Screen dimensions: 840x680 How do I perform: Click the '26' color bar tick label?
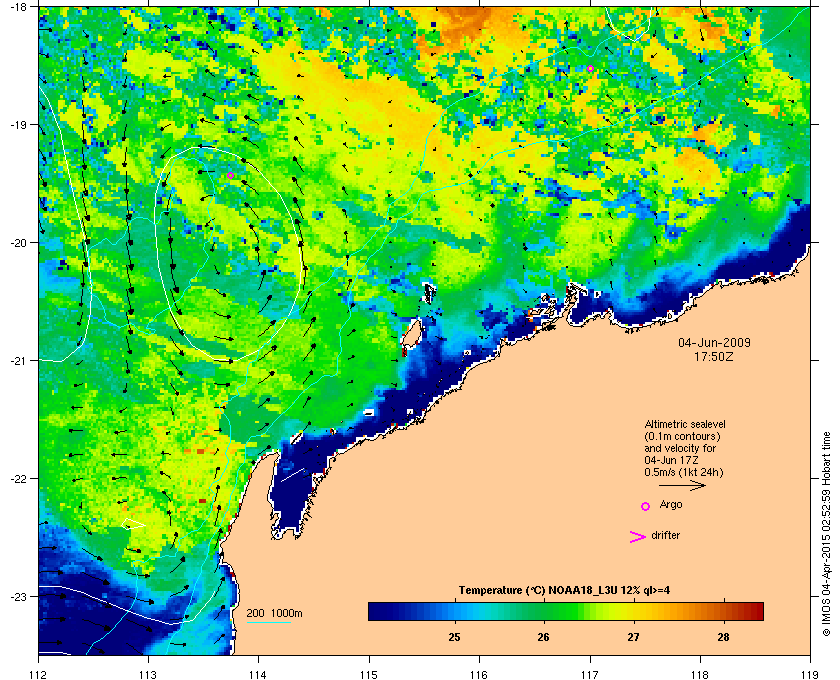[543, 637]
